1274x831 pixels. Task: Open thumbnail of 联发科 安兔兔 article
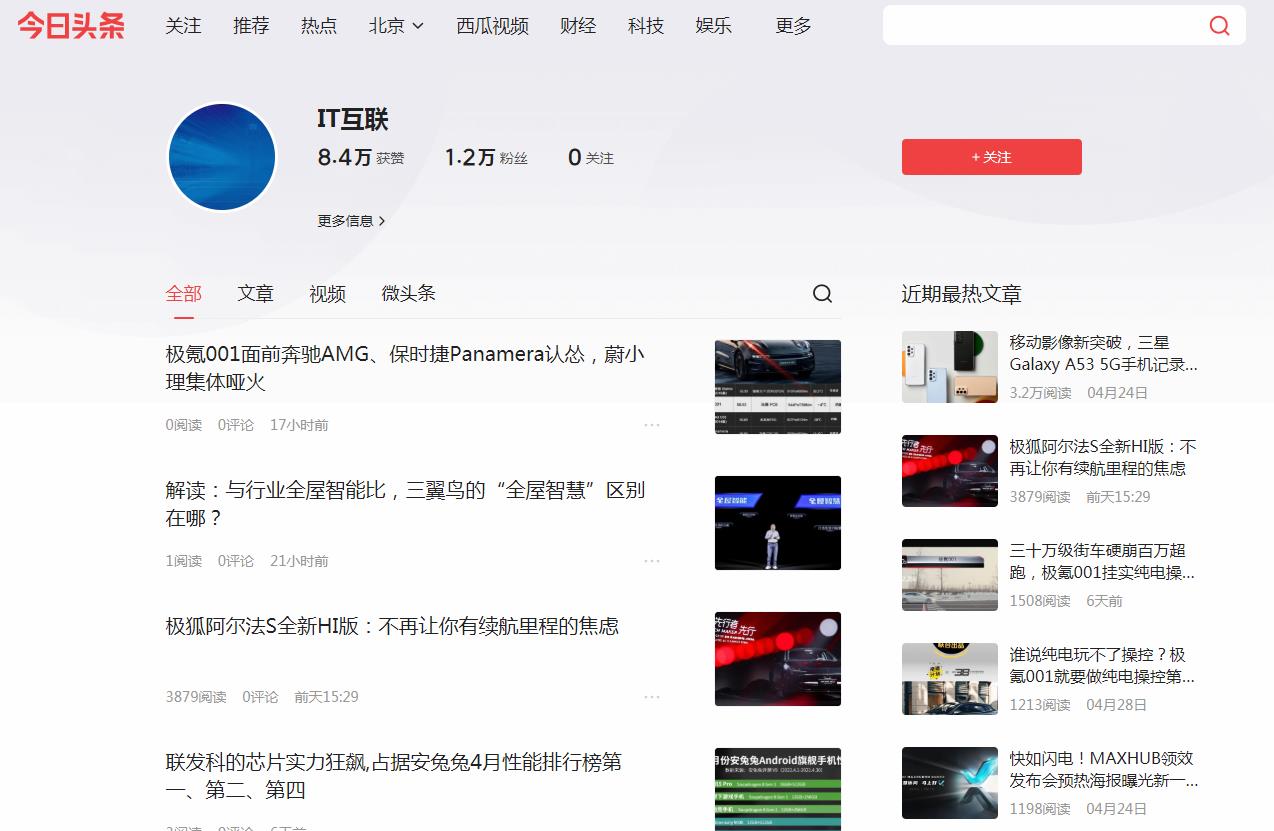[778, 789]
